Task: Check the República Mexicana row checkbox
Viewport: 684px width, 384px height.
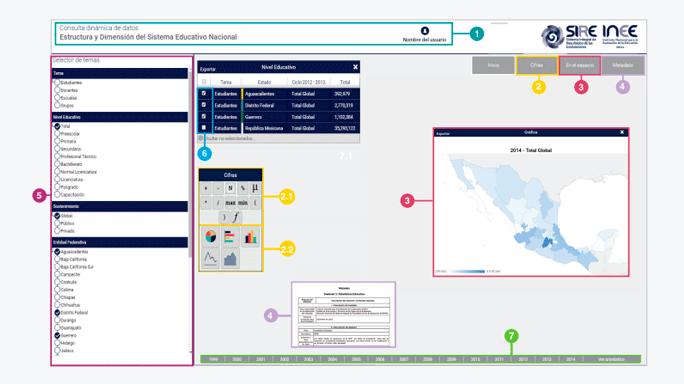Action: point(204,128)
